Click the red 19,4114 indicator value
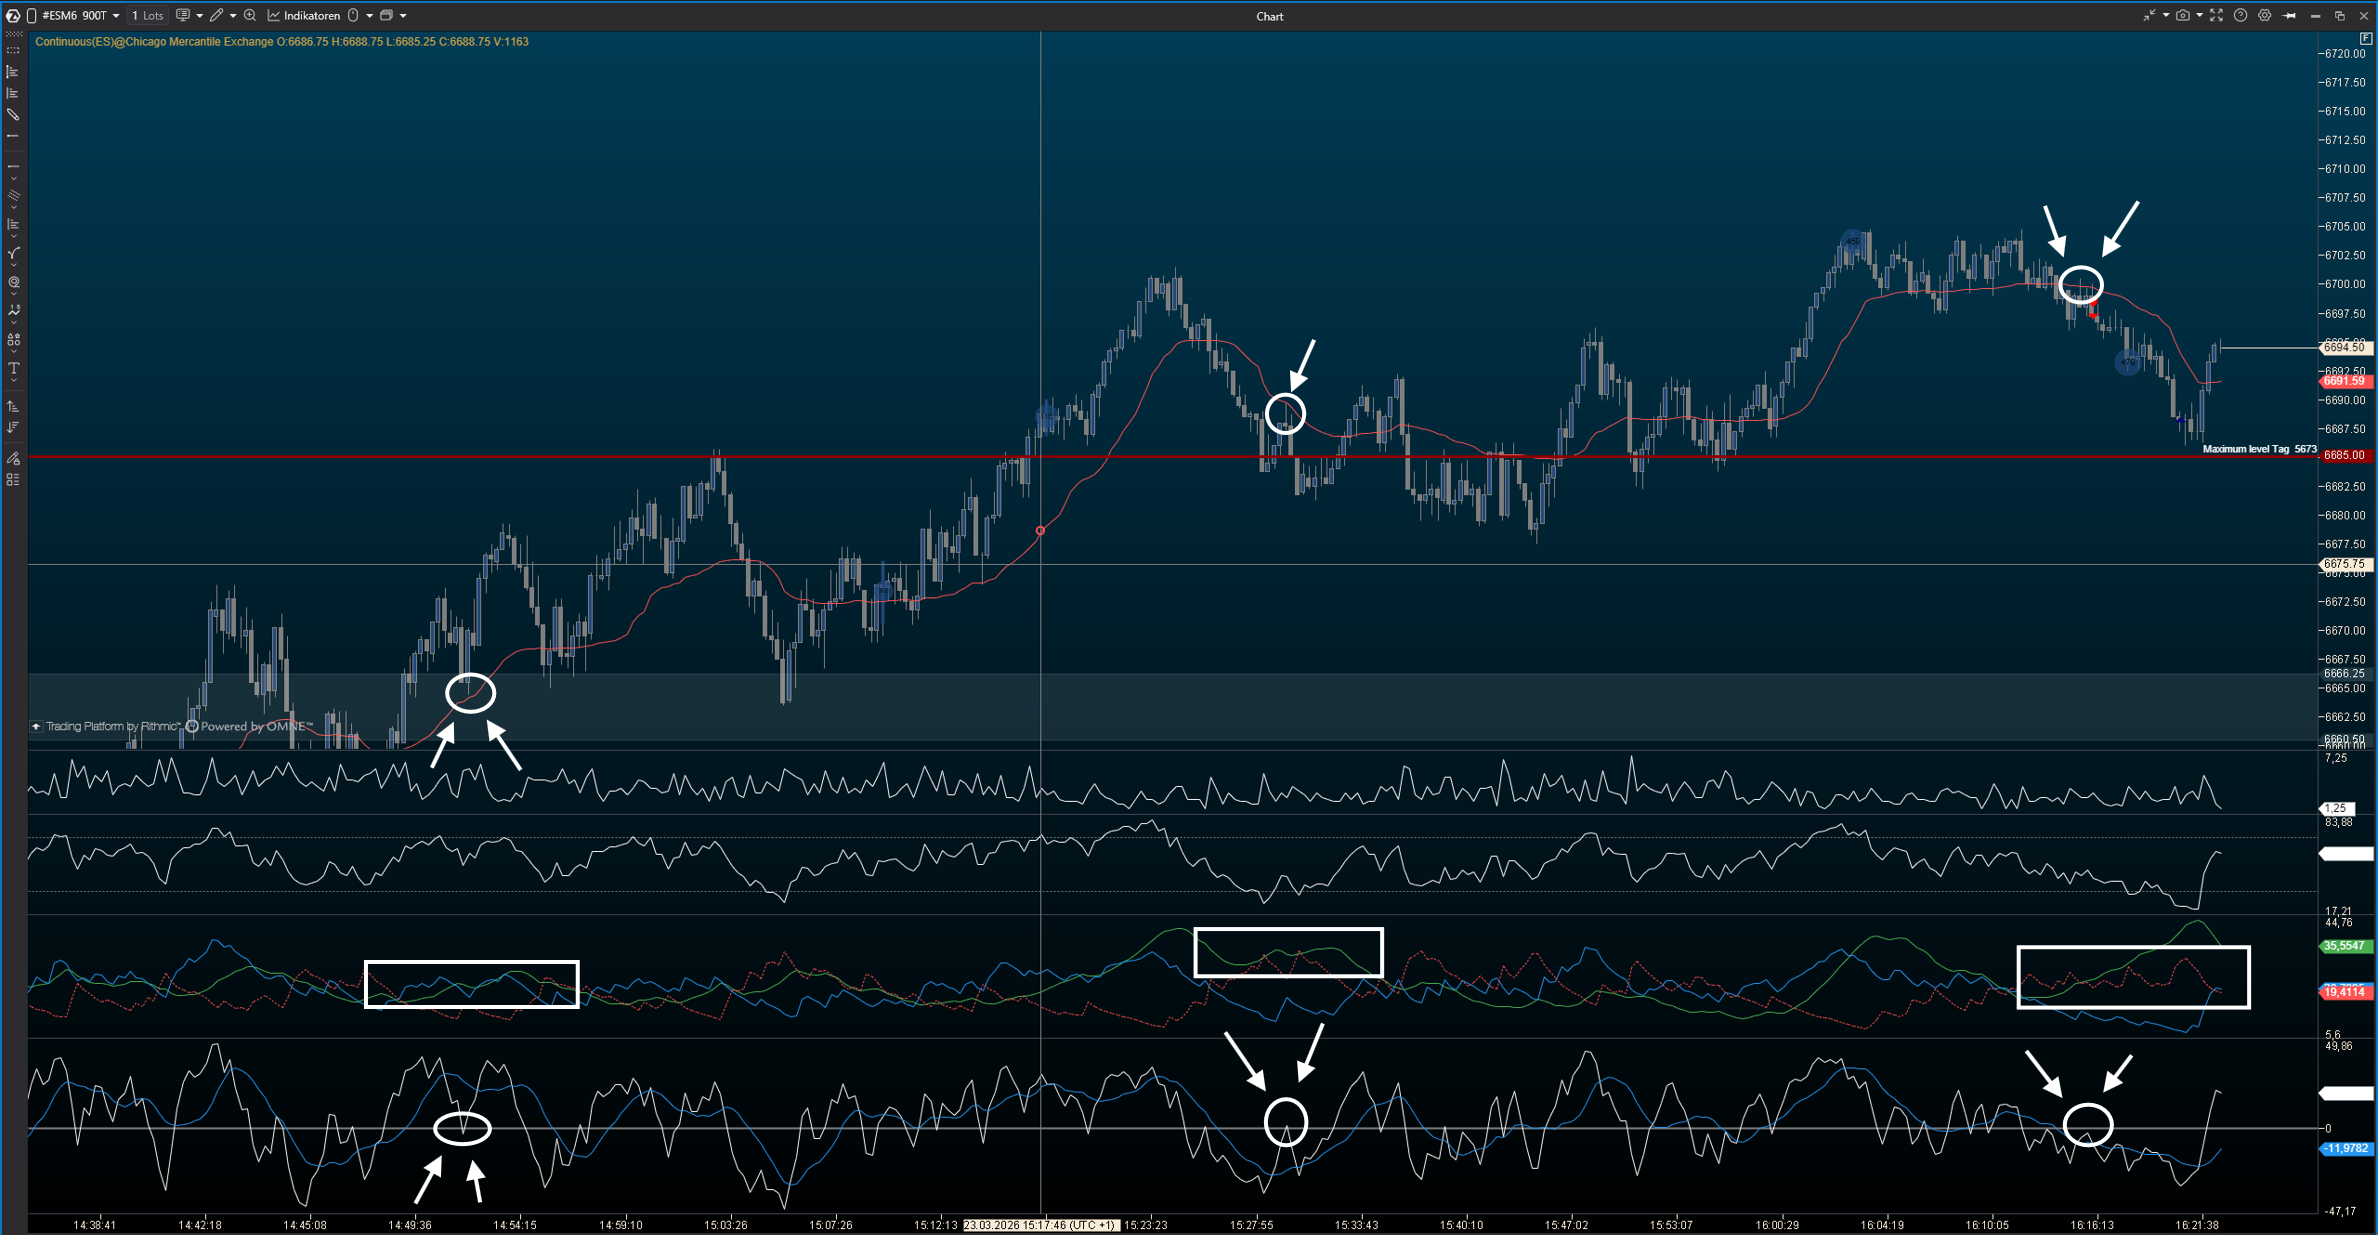 (2345, 992)
